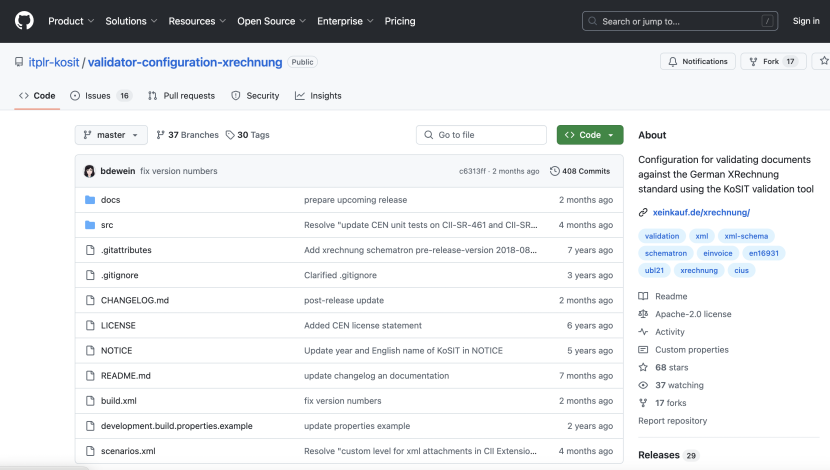Viewport: 830px width, 470px height.
Task: Click bdewein author name
Action: (118, 171)
